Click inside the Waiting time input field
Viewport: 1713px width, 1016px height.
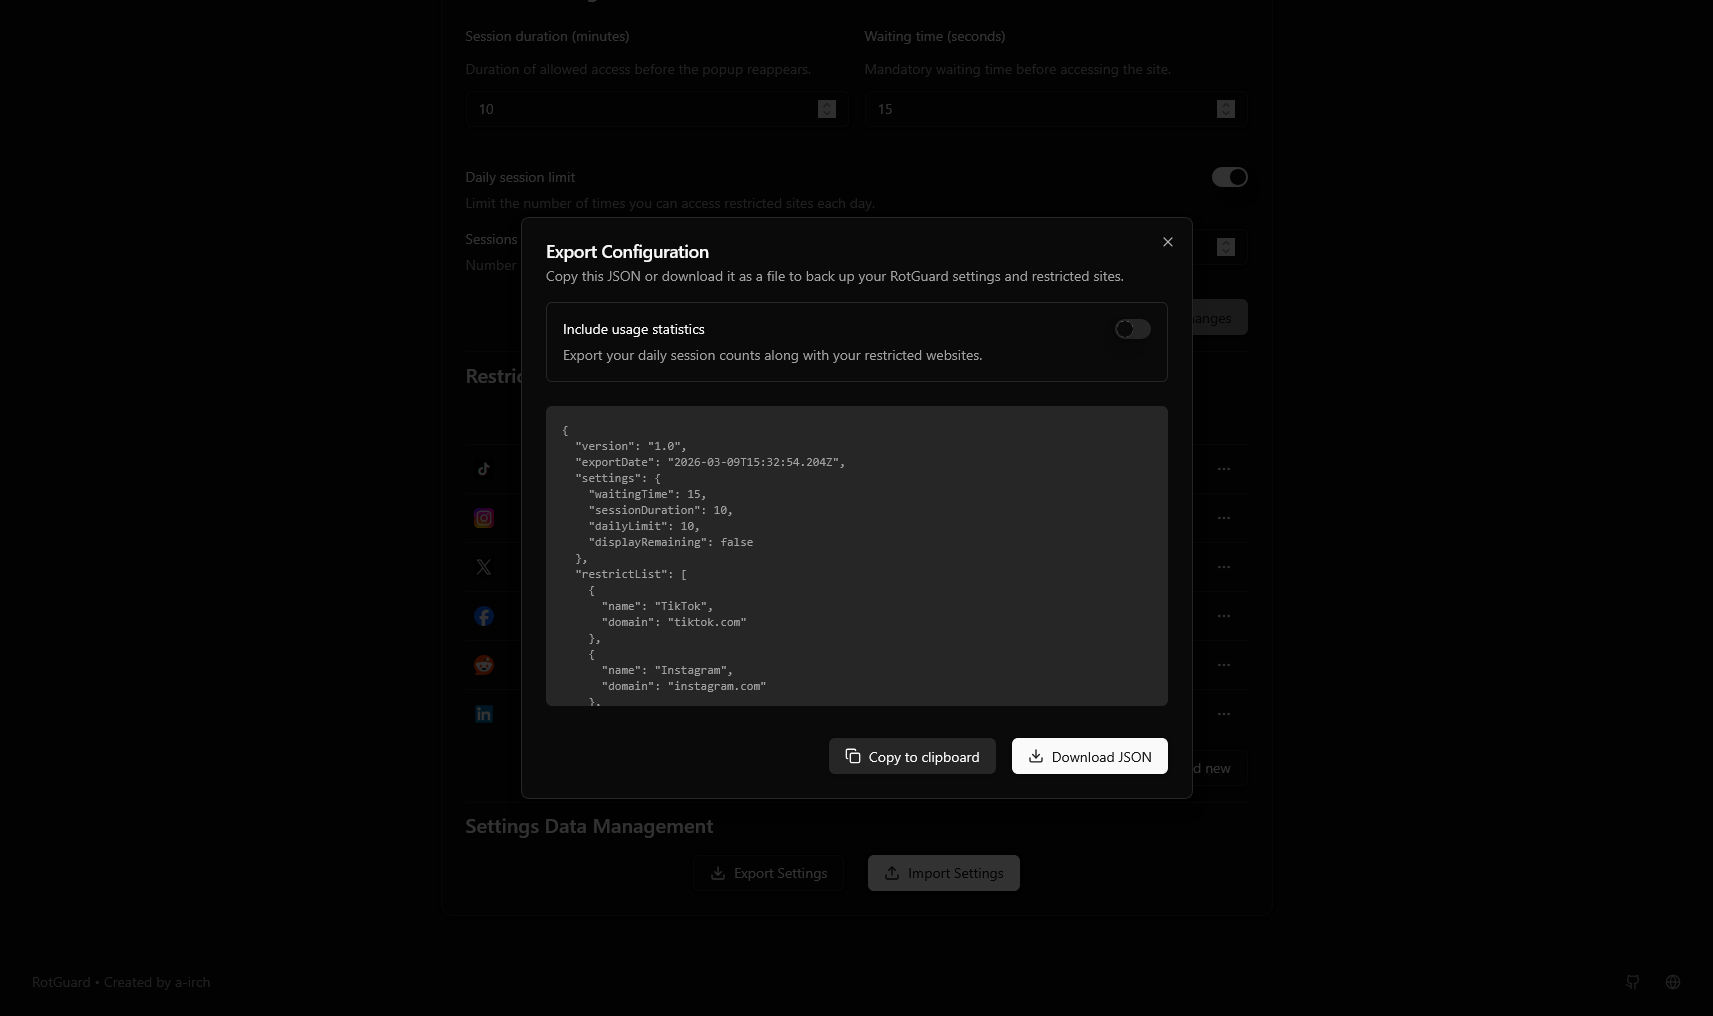[x=1040, y=109]
